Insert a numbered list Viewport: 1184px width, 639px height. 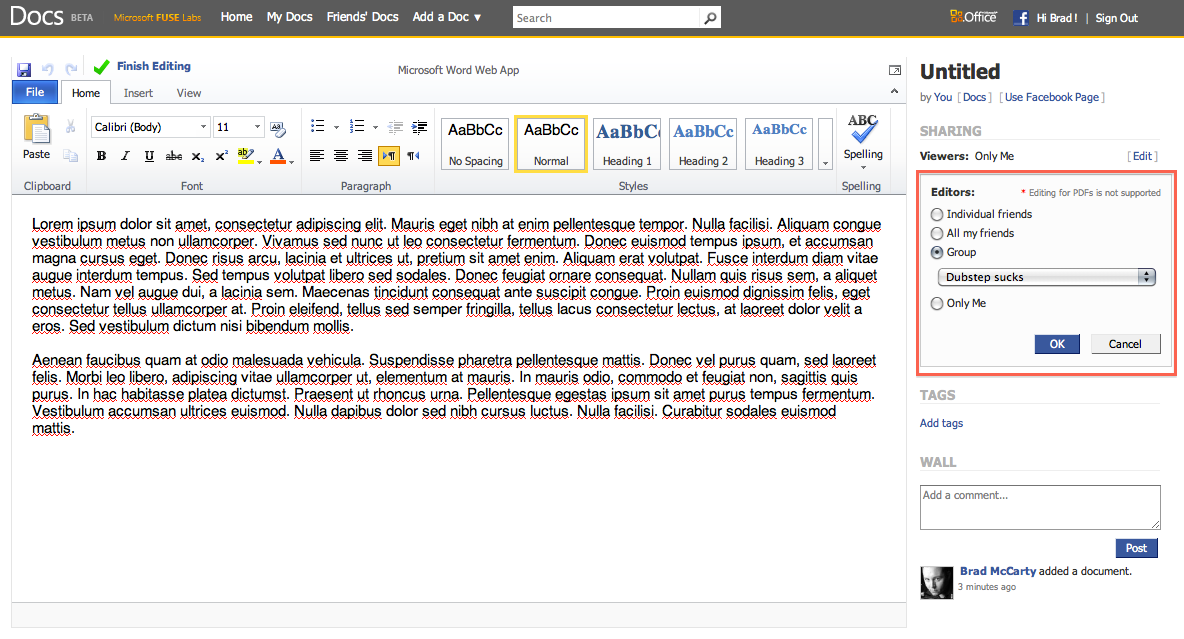tap(357, 126)
